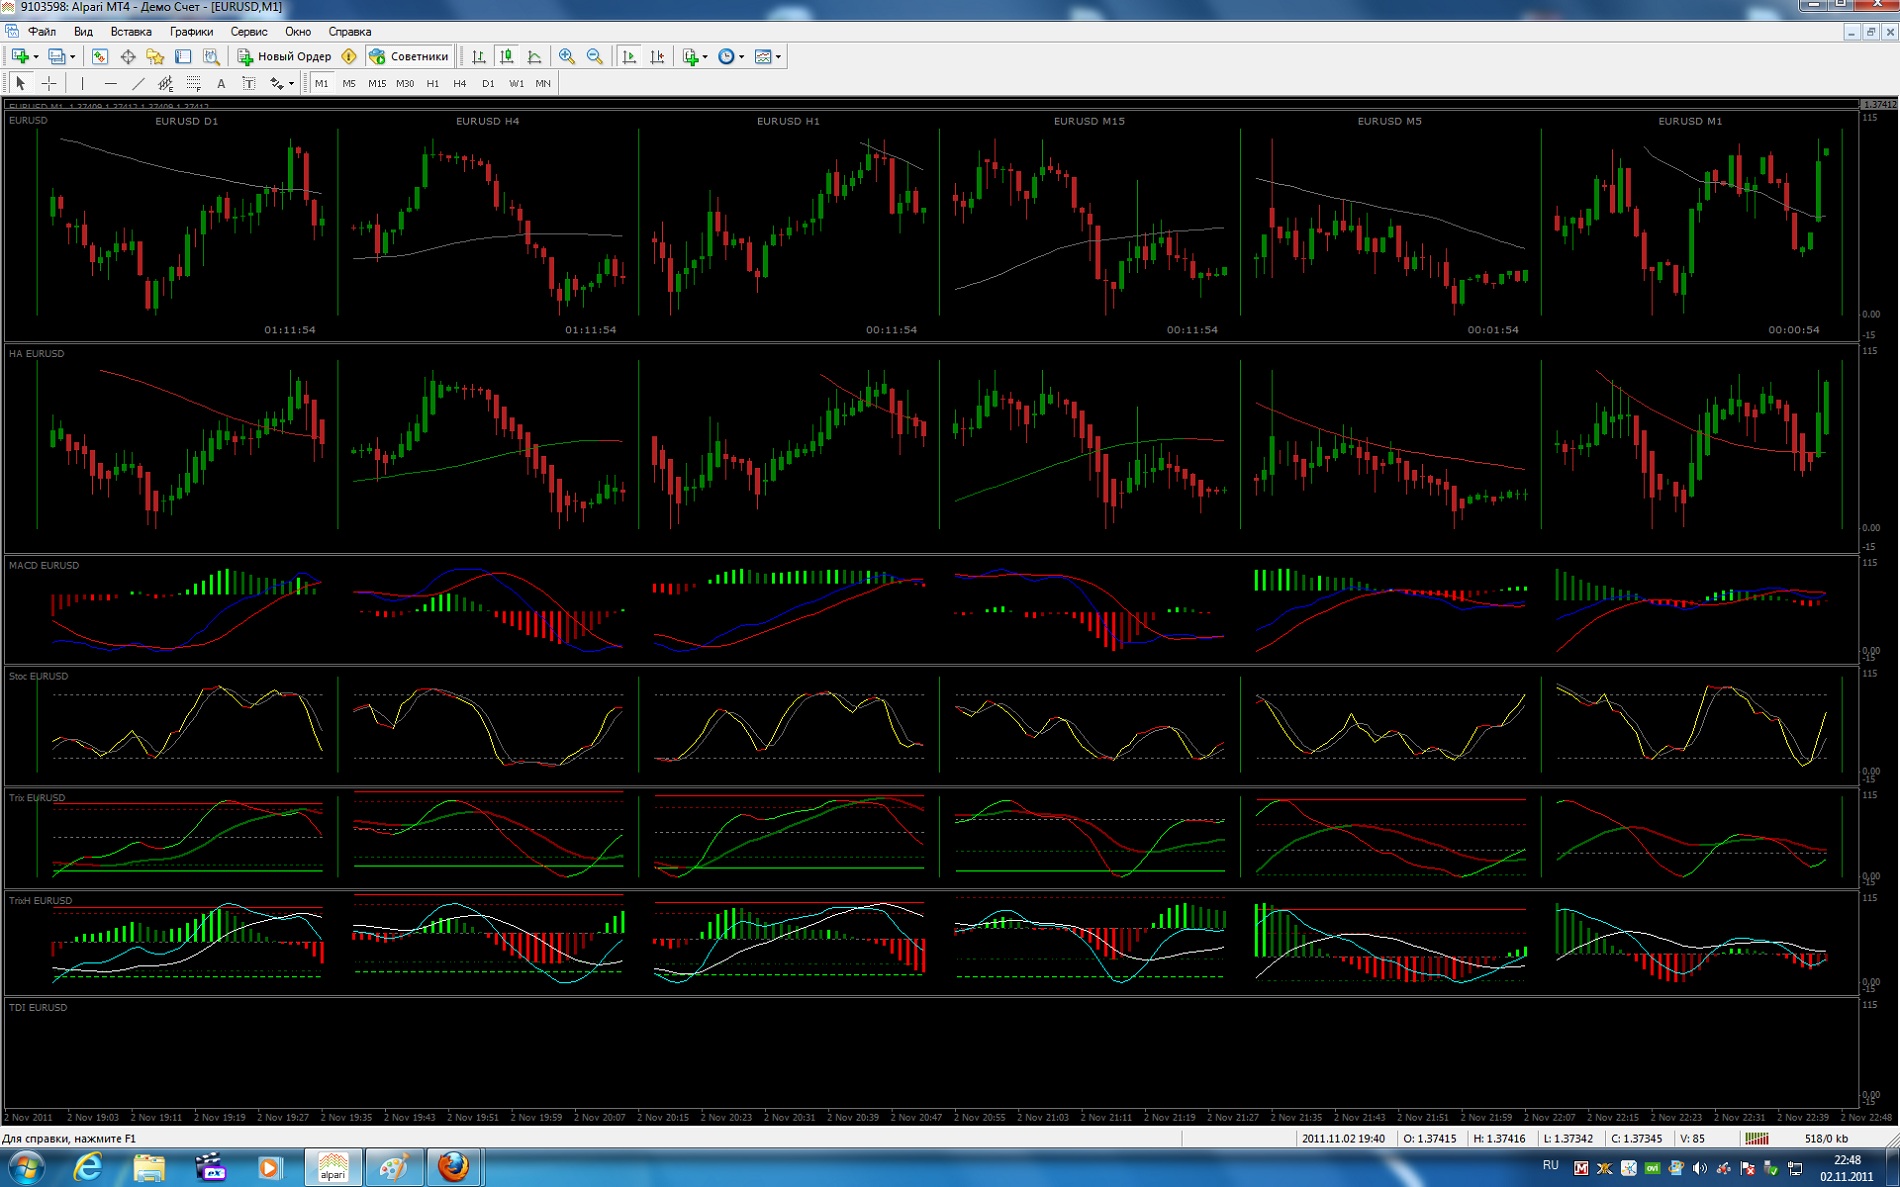Select the crosshair tool
This screenshot has width=1900, height=1187.
pyautogui.click(x=49, y=83)
